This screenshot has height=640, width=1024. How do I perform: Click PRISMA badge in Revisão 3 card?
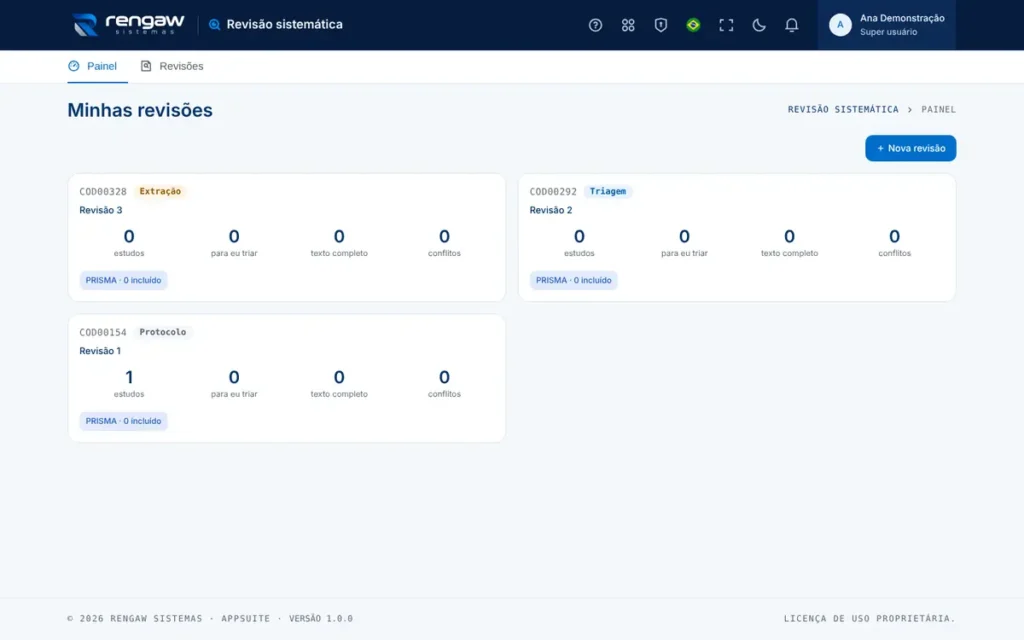(123, 280)
